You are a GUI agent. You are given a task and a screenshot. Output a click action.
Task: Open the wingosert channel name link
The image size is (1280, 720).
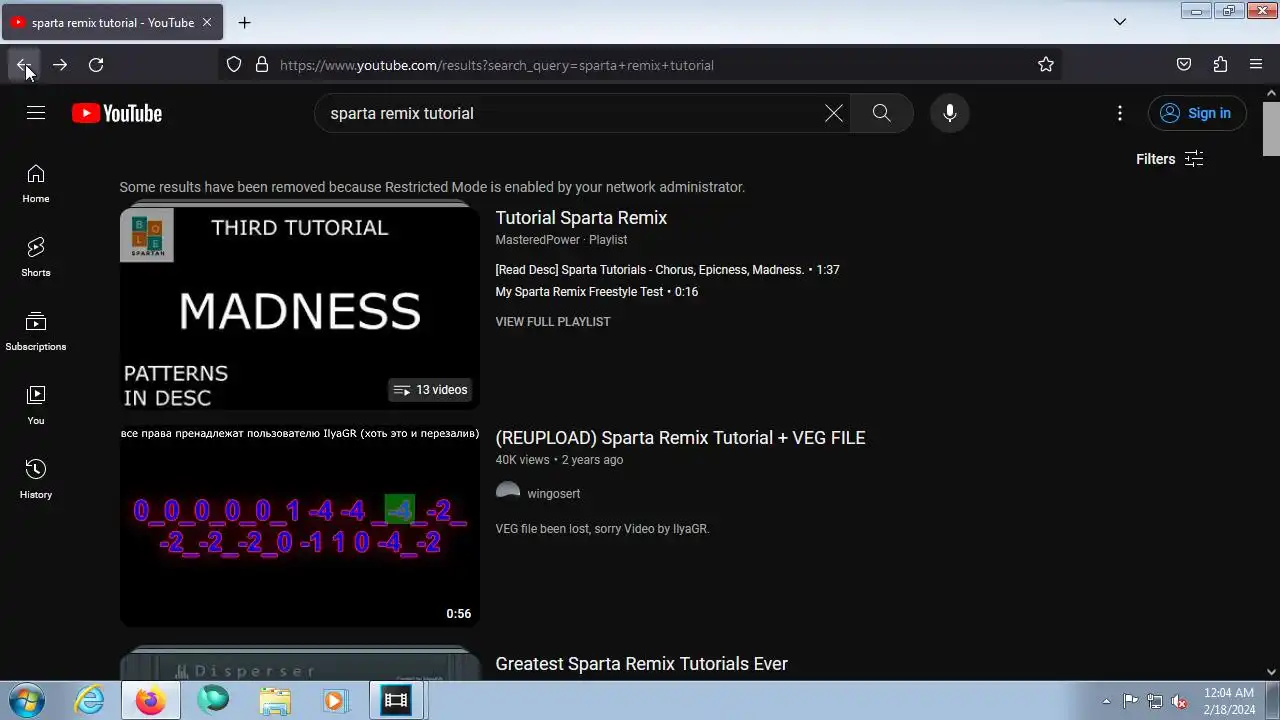[x=554, y=494]
